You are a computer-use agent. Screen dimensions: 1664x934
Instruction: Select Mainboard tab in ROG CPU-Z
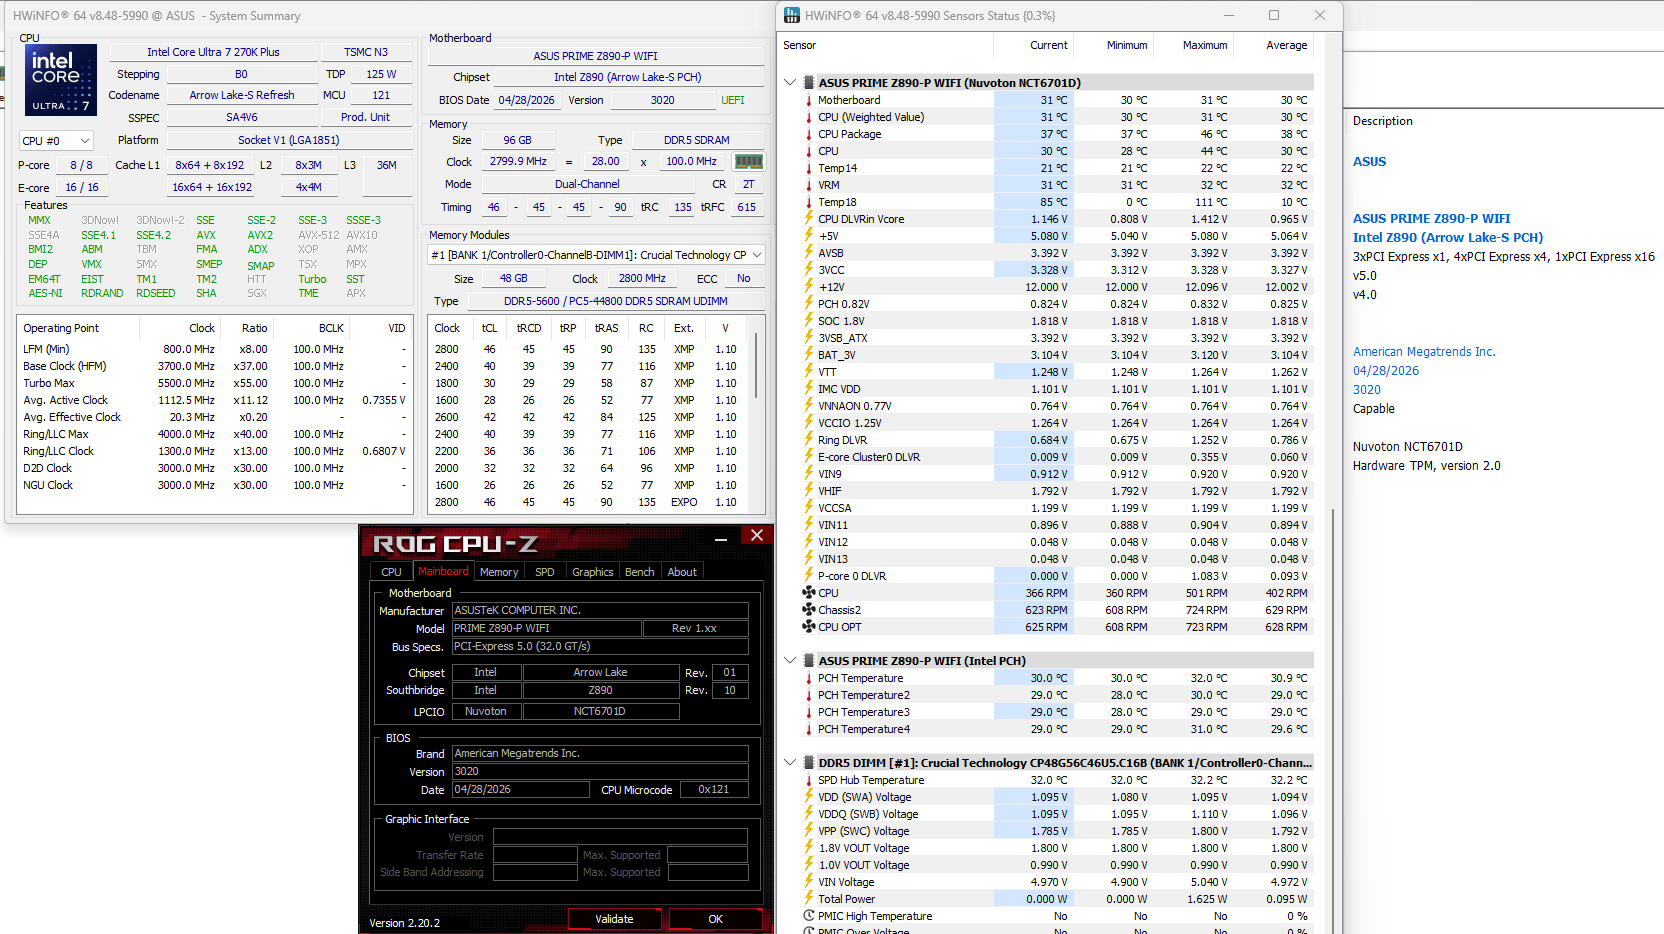[x=443, y=572]
